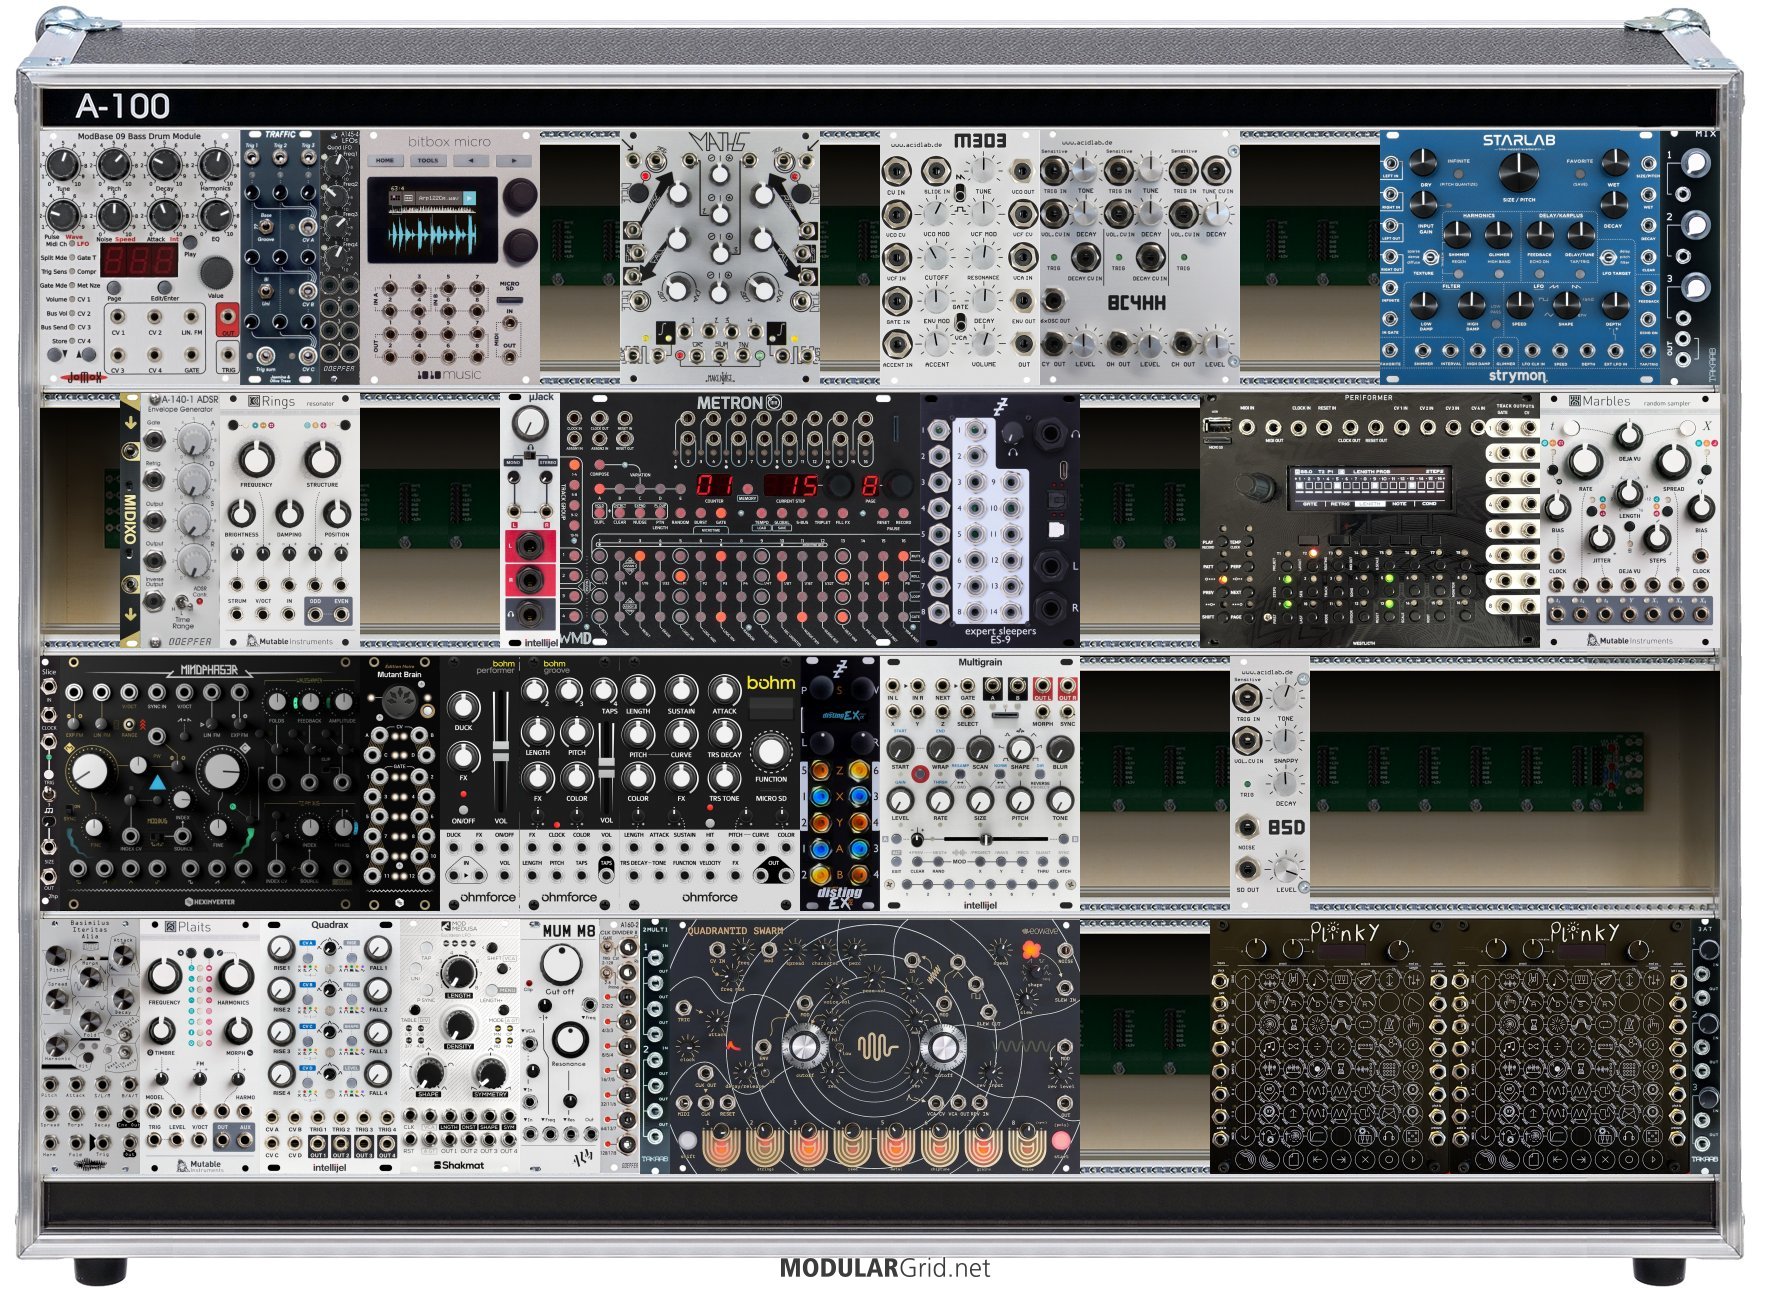The height and width of the screenshot is (1289, 1771).
Task: Click the Decay knob on BSD
Action: coord(1287,785)
